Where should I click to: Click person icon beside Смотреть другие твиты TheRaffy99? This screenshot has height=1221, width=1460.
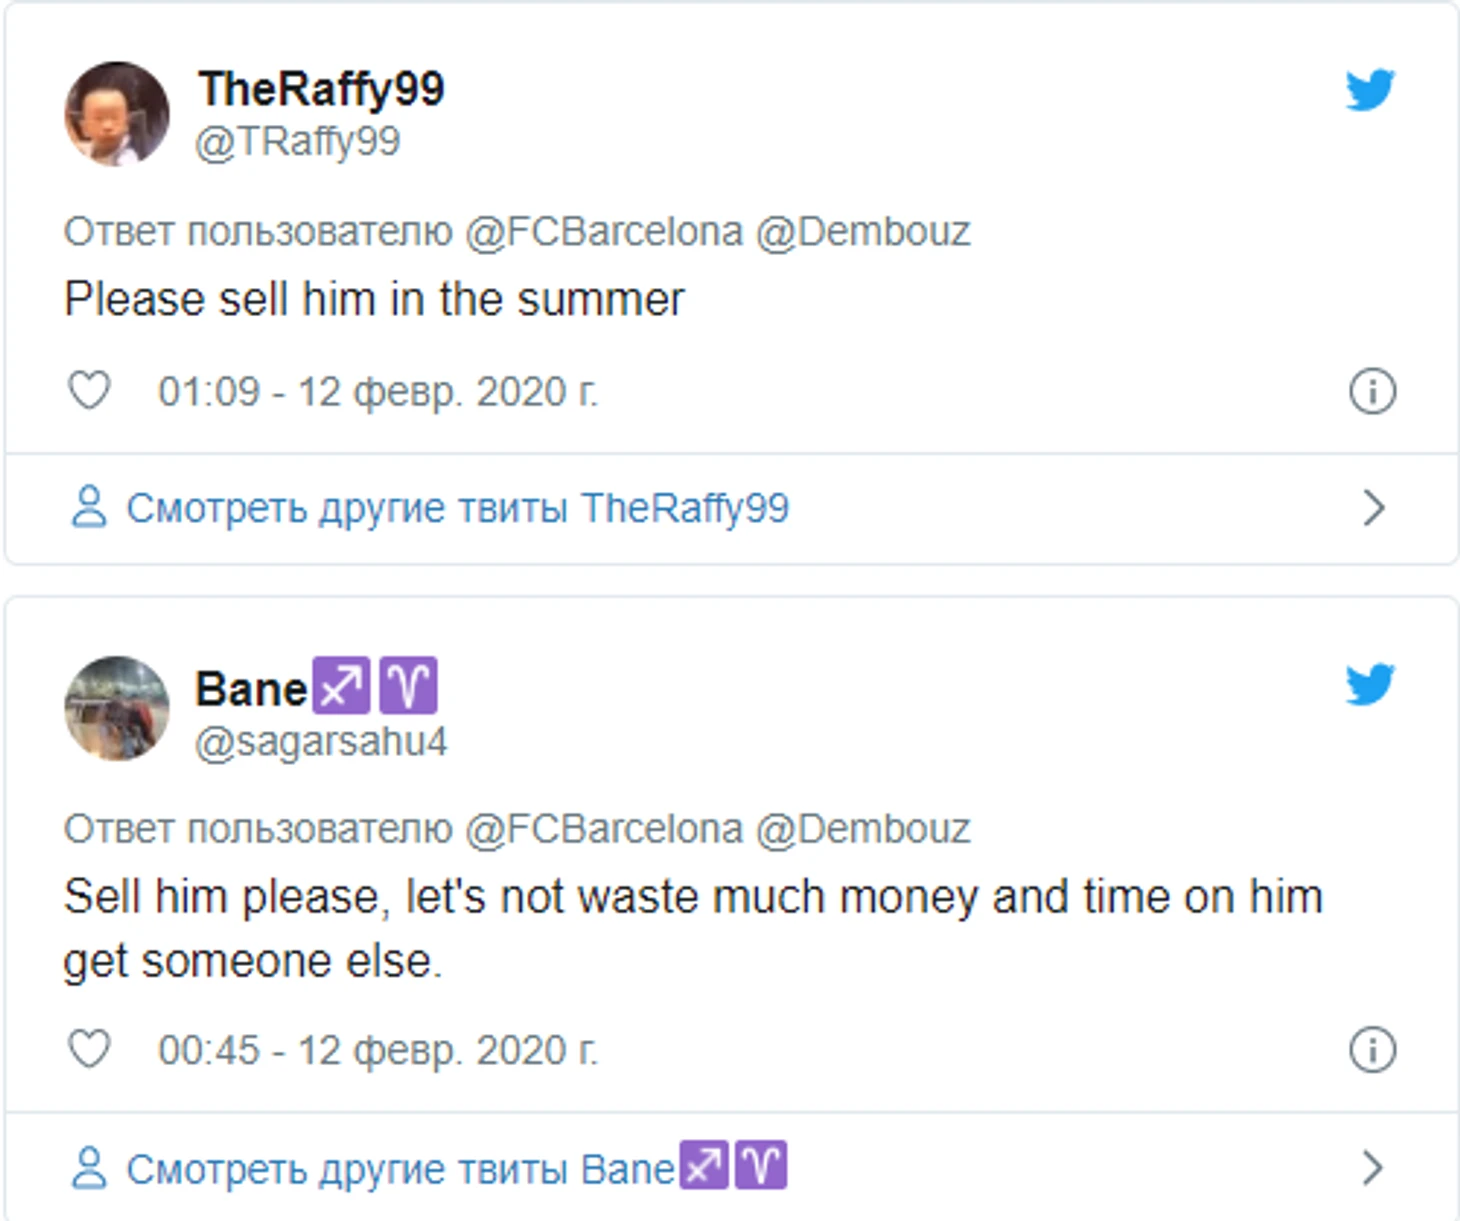click(89, 507)
